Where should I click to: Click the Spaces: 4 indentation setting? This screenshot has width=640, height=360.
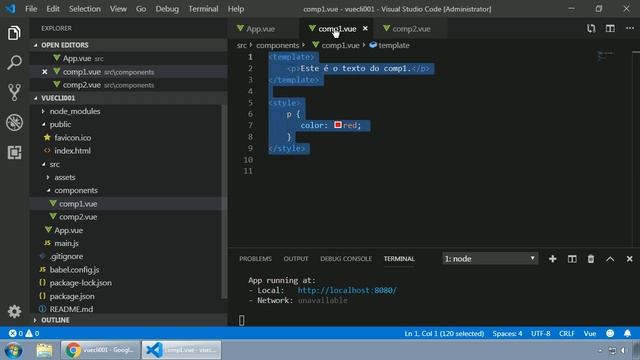click(x=507, y=333)
